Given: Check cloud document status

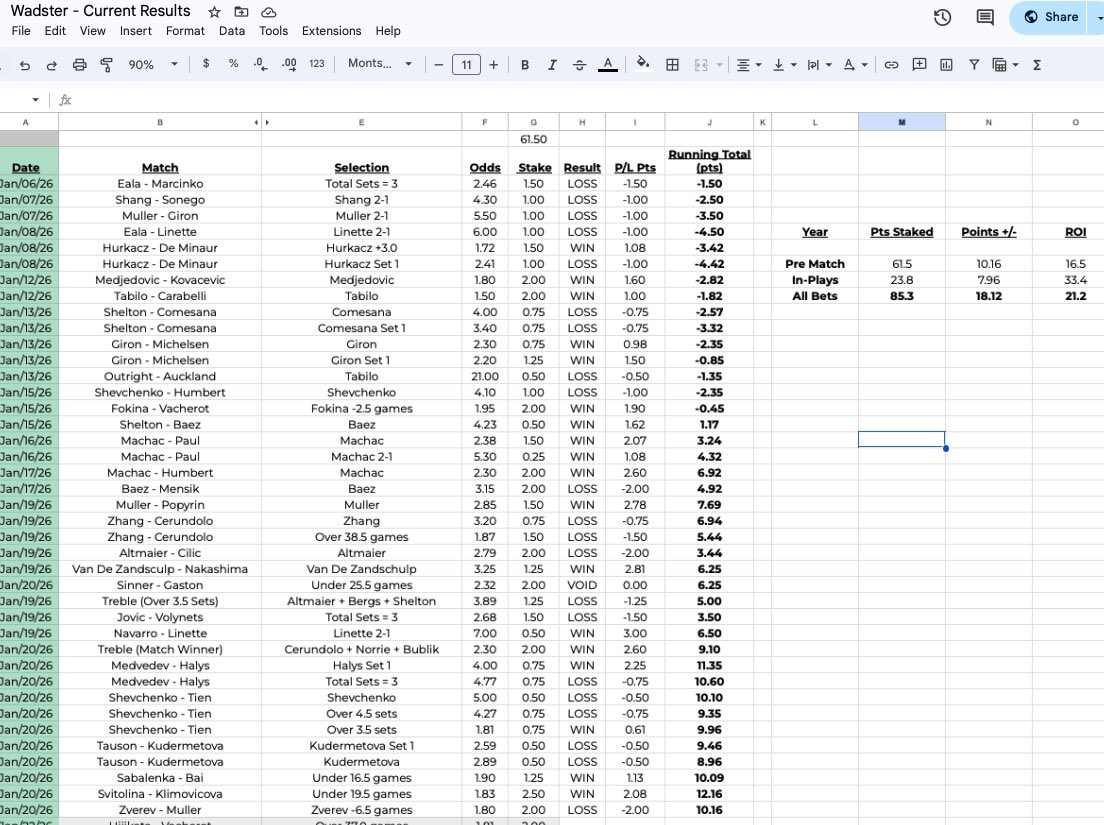Looking at the screenshot, I should point(268,12).
